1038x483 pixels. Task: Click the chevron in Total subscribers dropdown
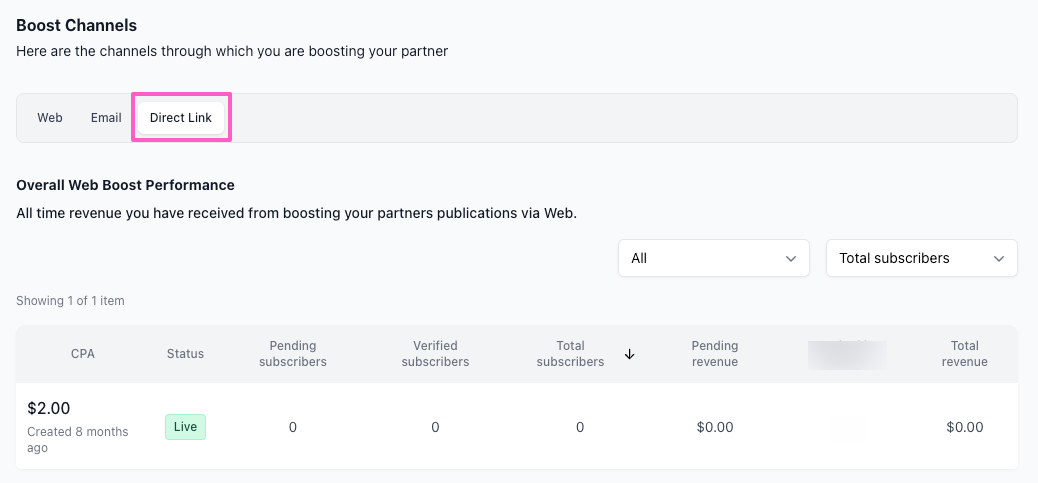pyautogui.click(x=999, y=259)
